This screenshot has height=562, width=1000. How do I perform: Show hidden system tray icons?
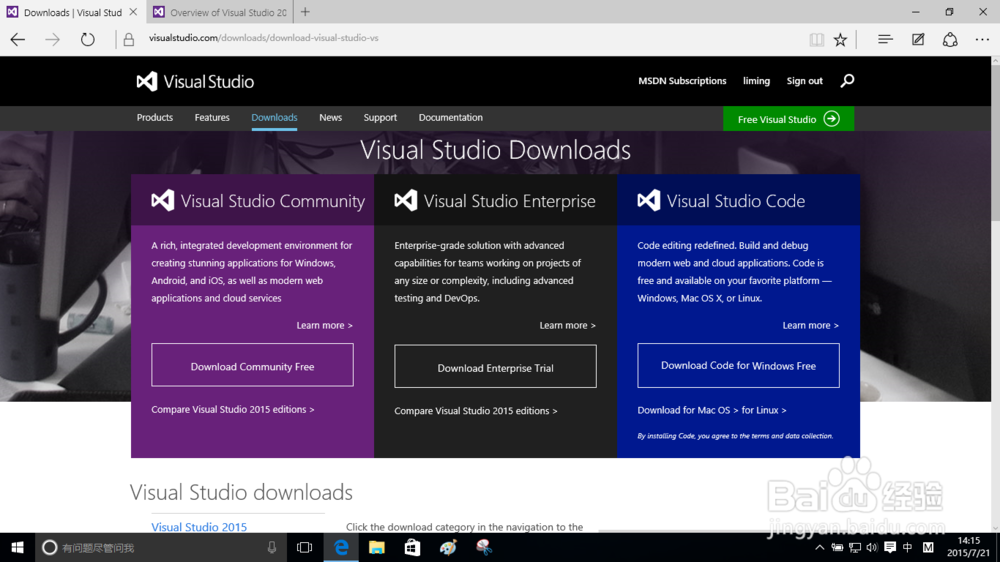[x=820, y=548]
